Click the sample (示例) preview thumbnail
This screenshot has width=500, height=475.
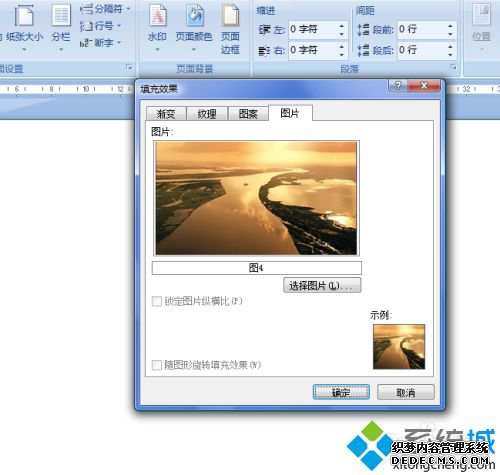[399, 347]
